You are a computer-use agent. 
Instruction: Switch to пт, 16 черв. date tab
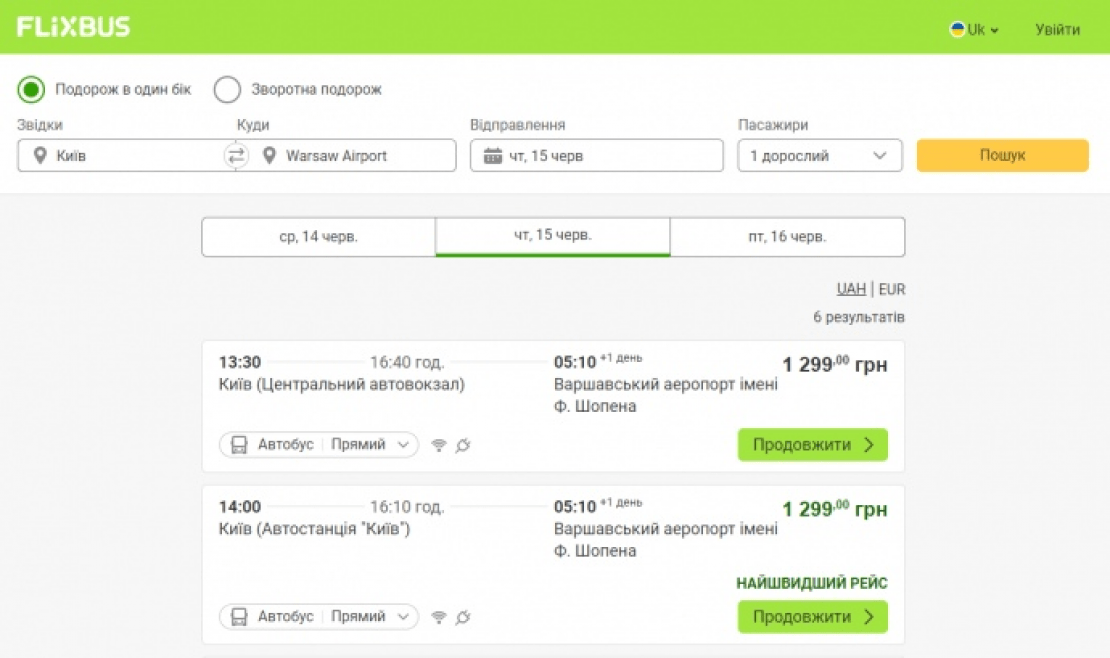(787, 237)
